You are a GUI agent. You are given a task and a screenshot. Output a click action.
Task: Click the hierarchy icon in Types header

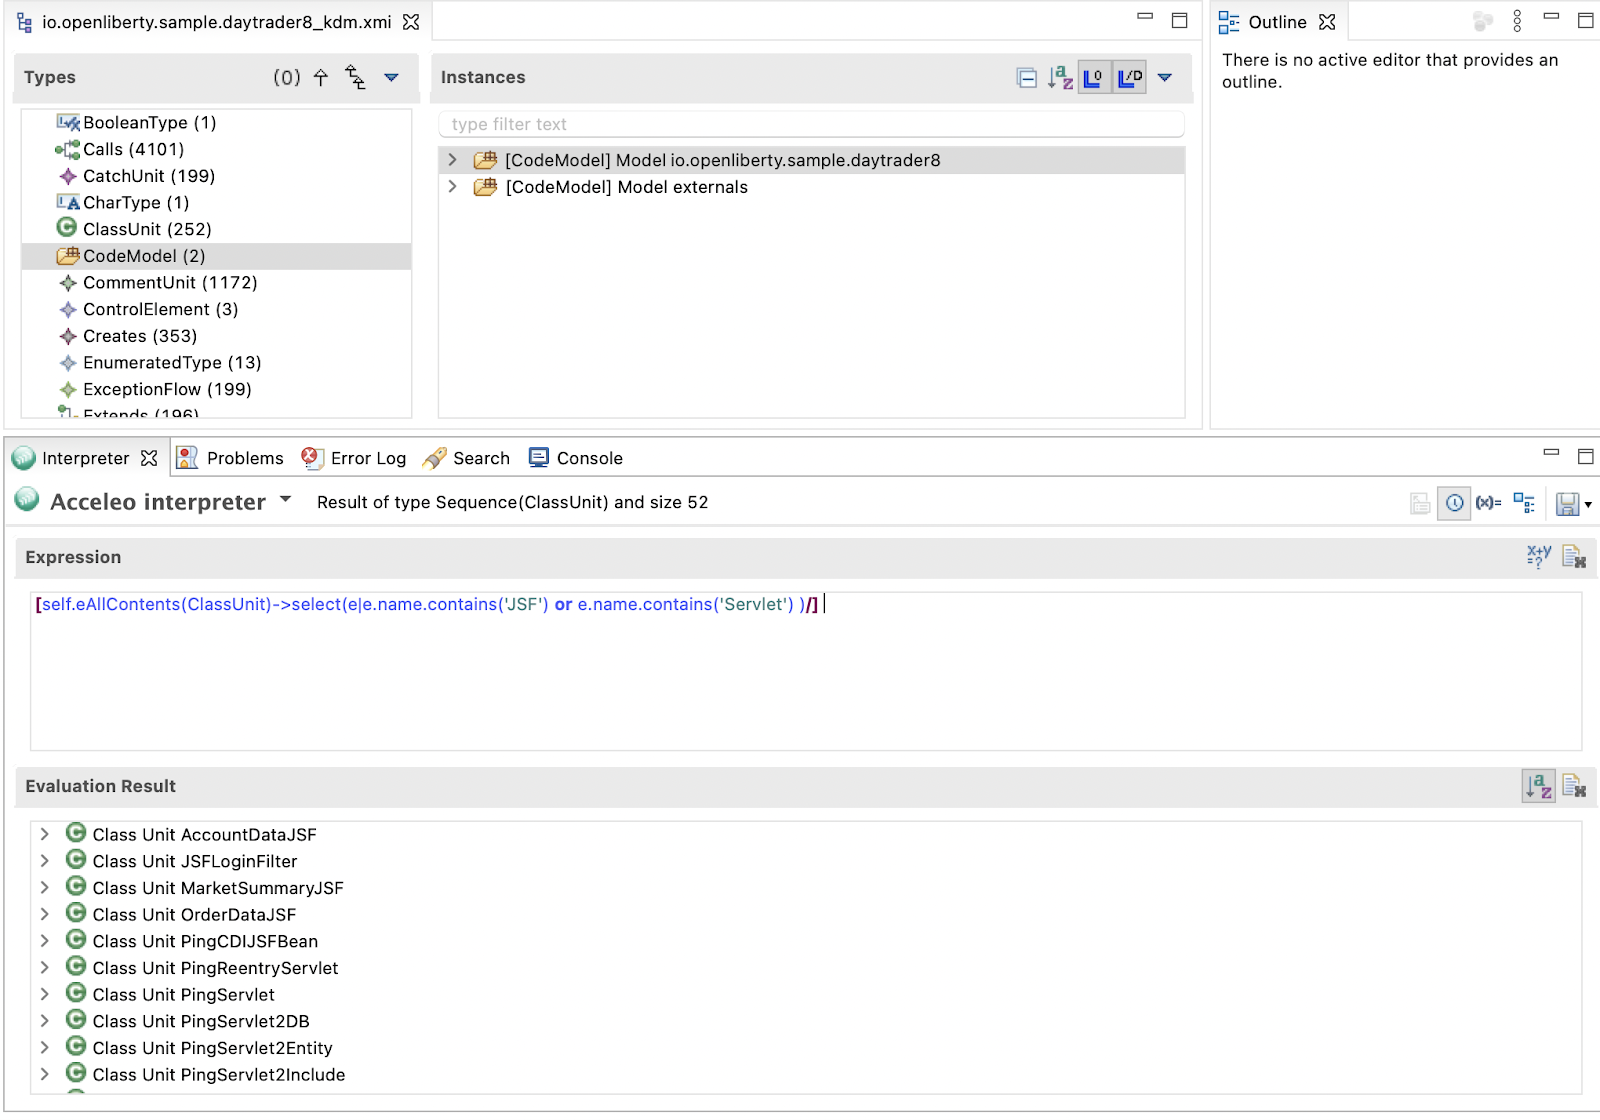point(355,78)
